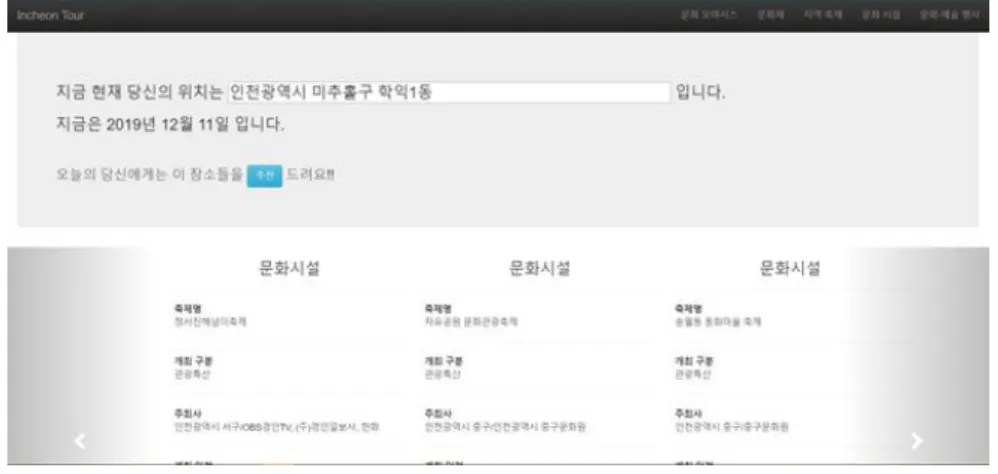This screenshot has height=474, width=998.
Task: Open the 문화 시설 menu item
Action: (x=881, y=15)
